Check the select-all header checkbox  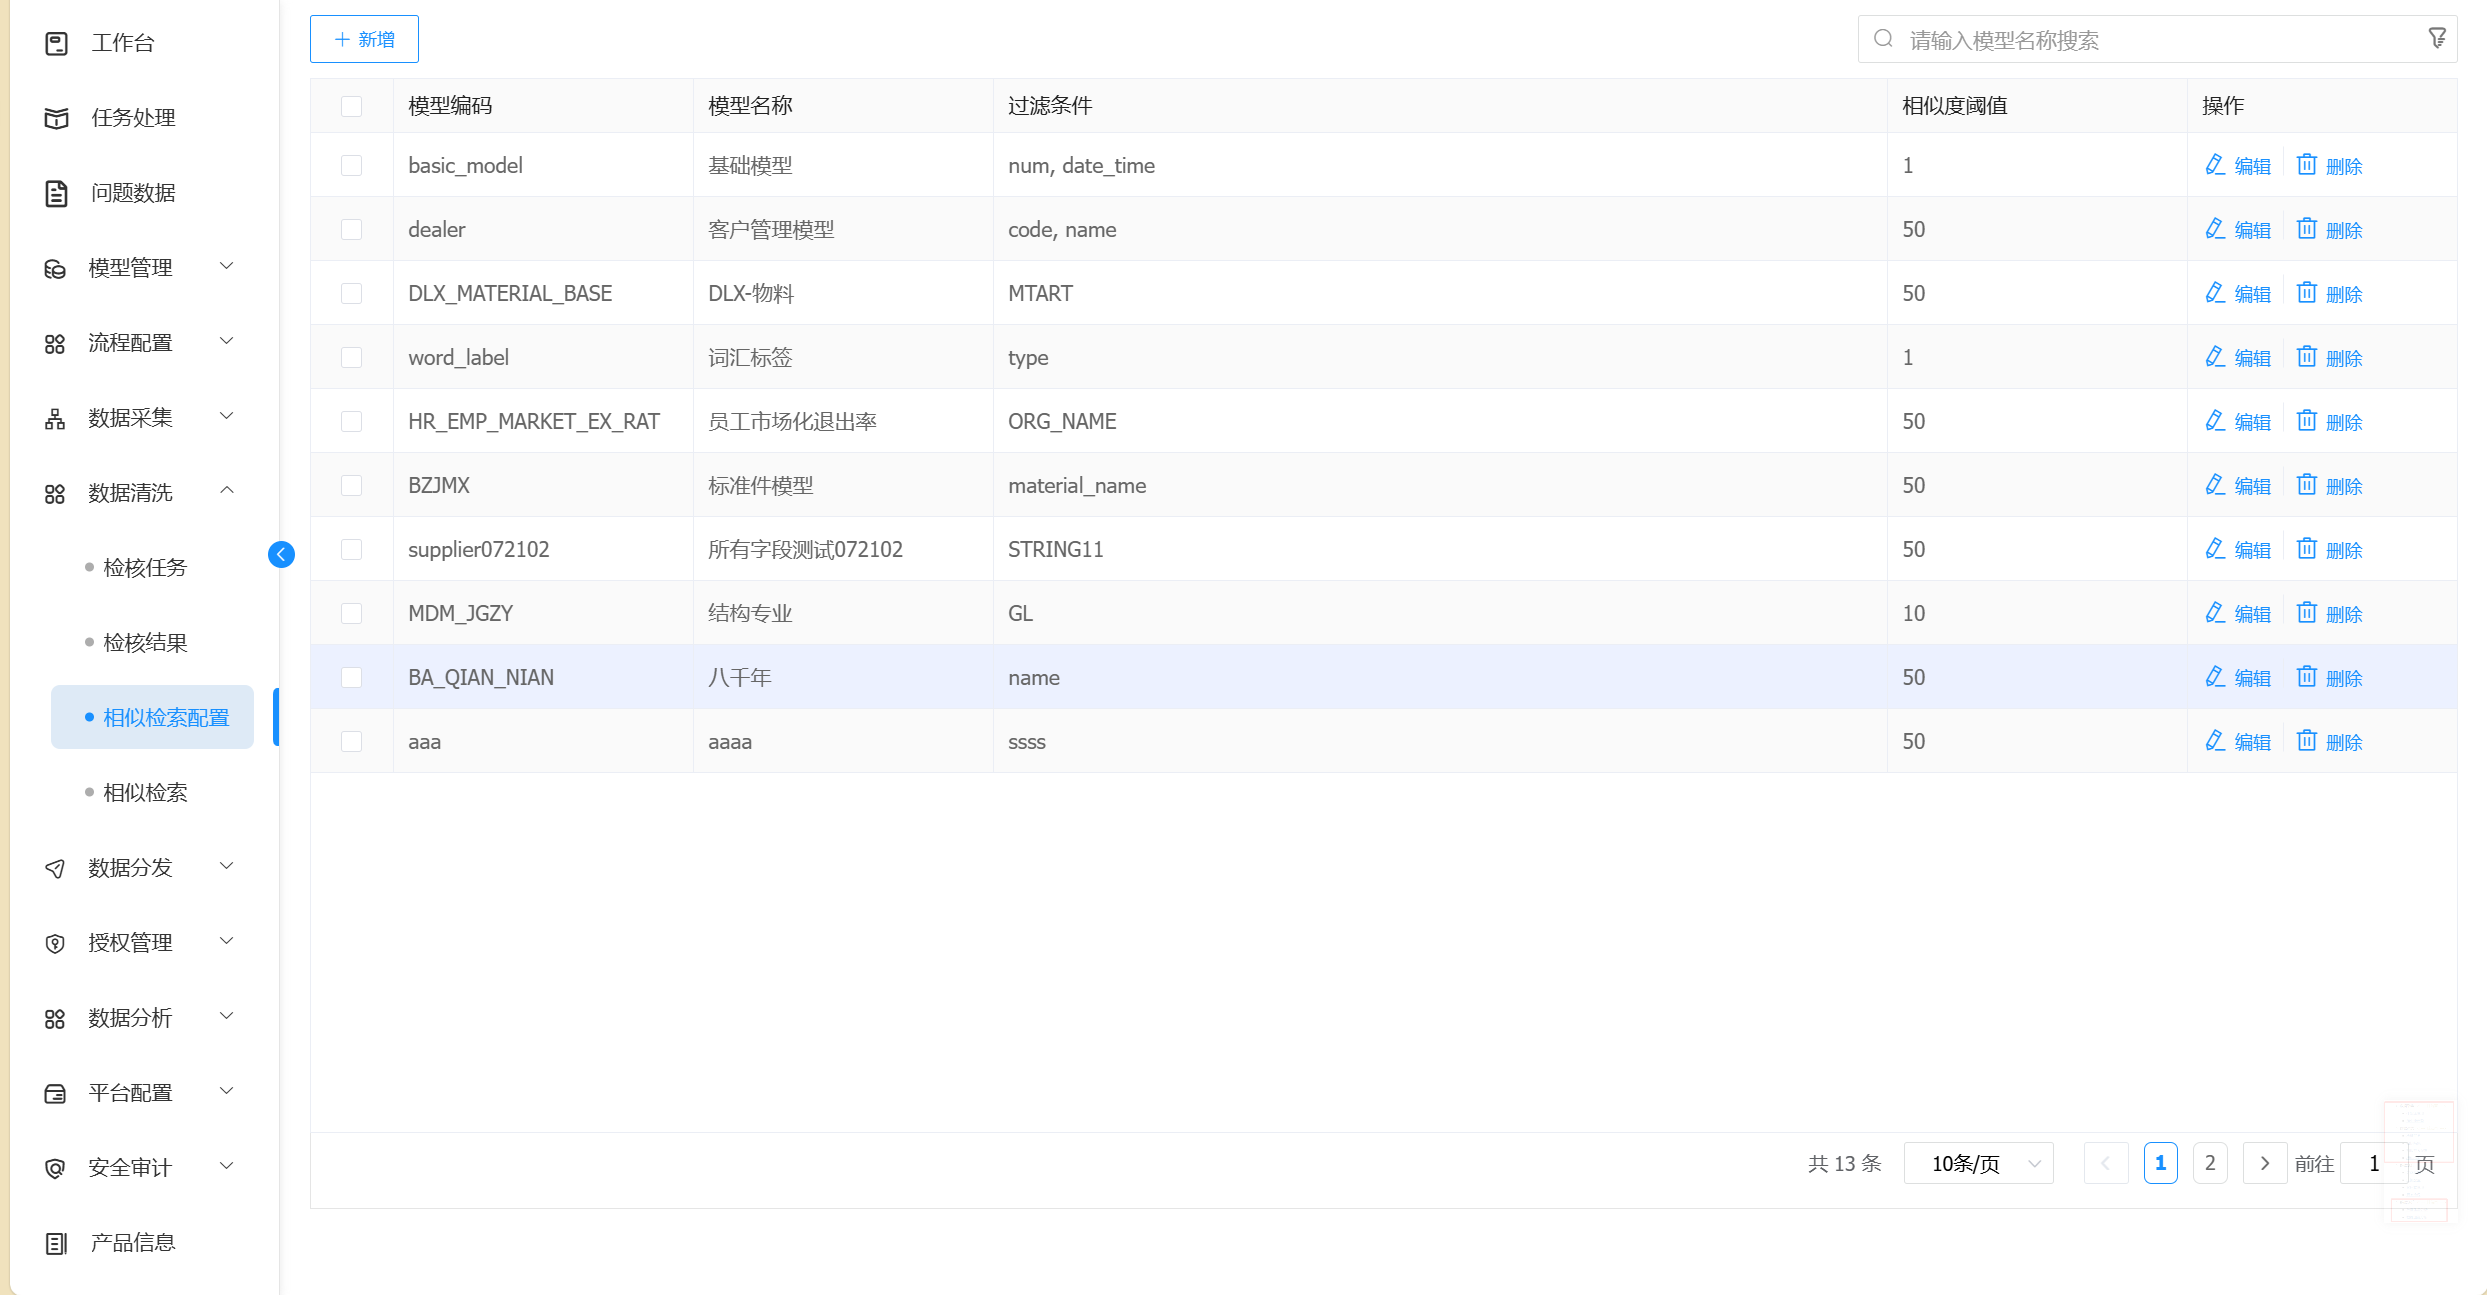(351, 106)
